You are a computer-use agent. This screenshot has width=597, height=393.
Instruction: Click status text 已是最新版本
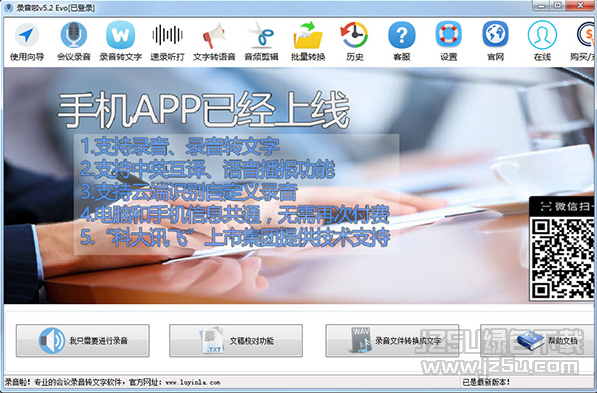point(486,382)
